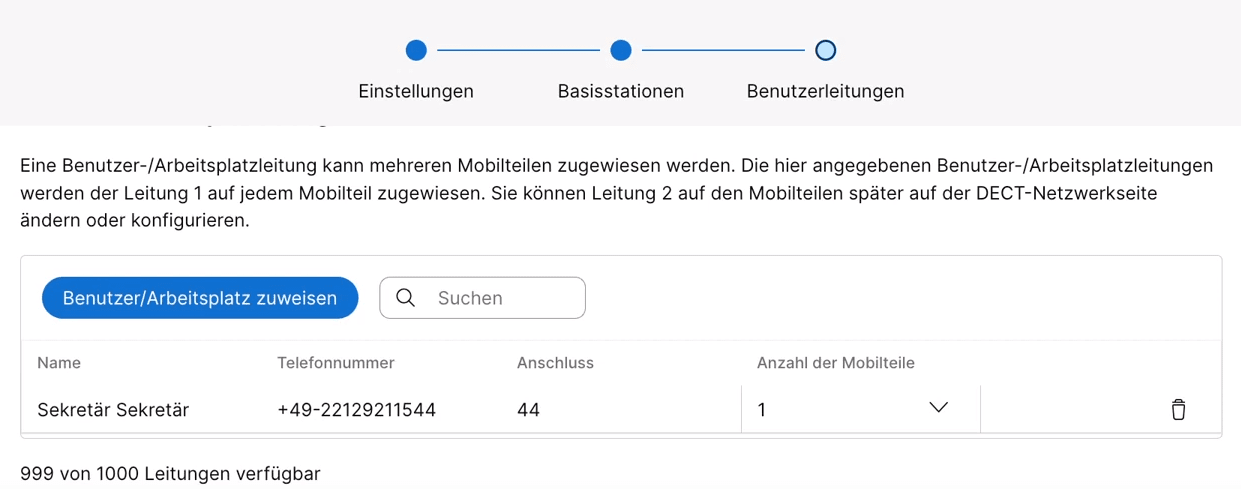Screen dimensions: 1241x489
Task: Go to the Einstellungen step circle
Action: pos(416,50)
